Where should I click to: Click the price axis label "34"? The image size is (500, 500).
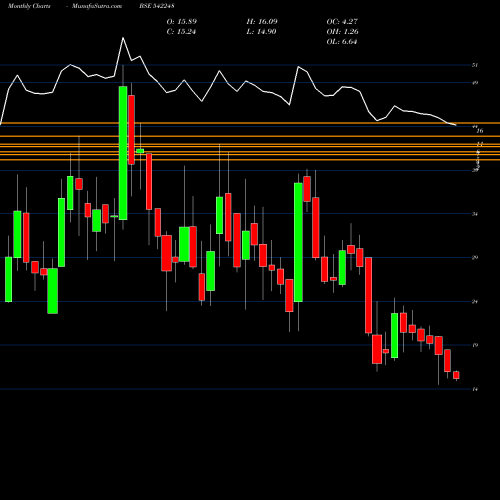coord(475,214)
